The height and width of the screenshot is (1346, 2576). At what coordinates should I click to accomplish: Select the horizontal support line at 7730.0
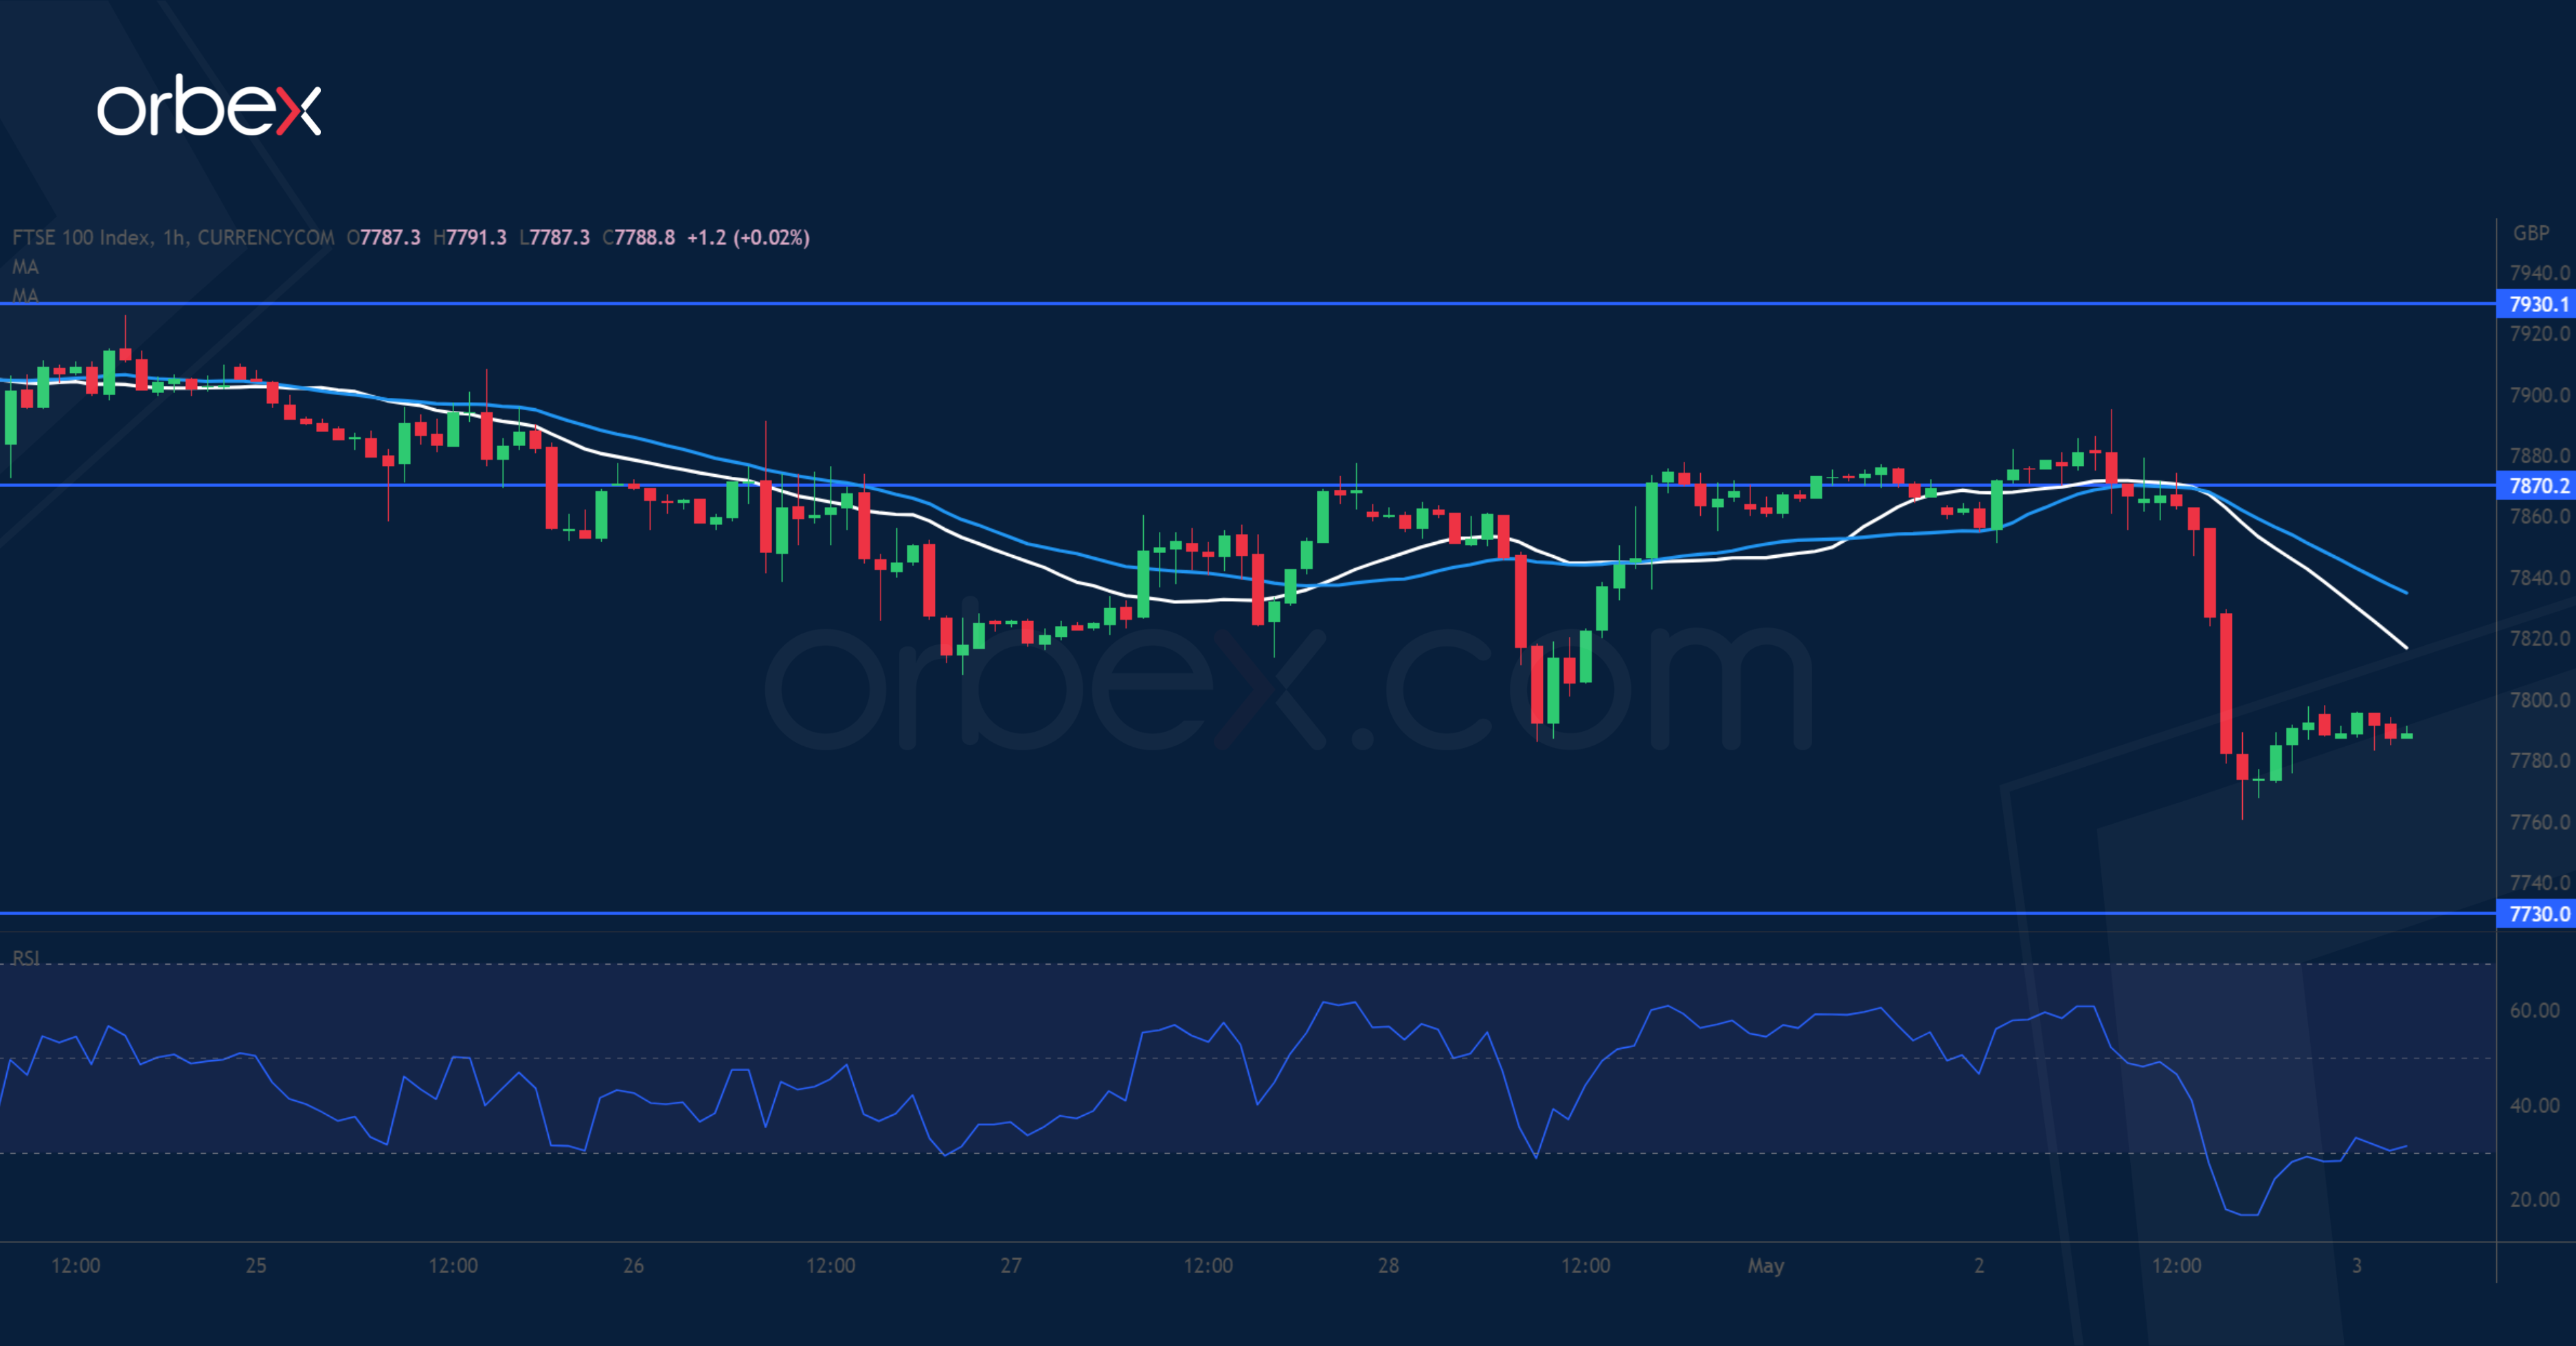[x=1200, y=913]
